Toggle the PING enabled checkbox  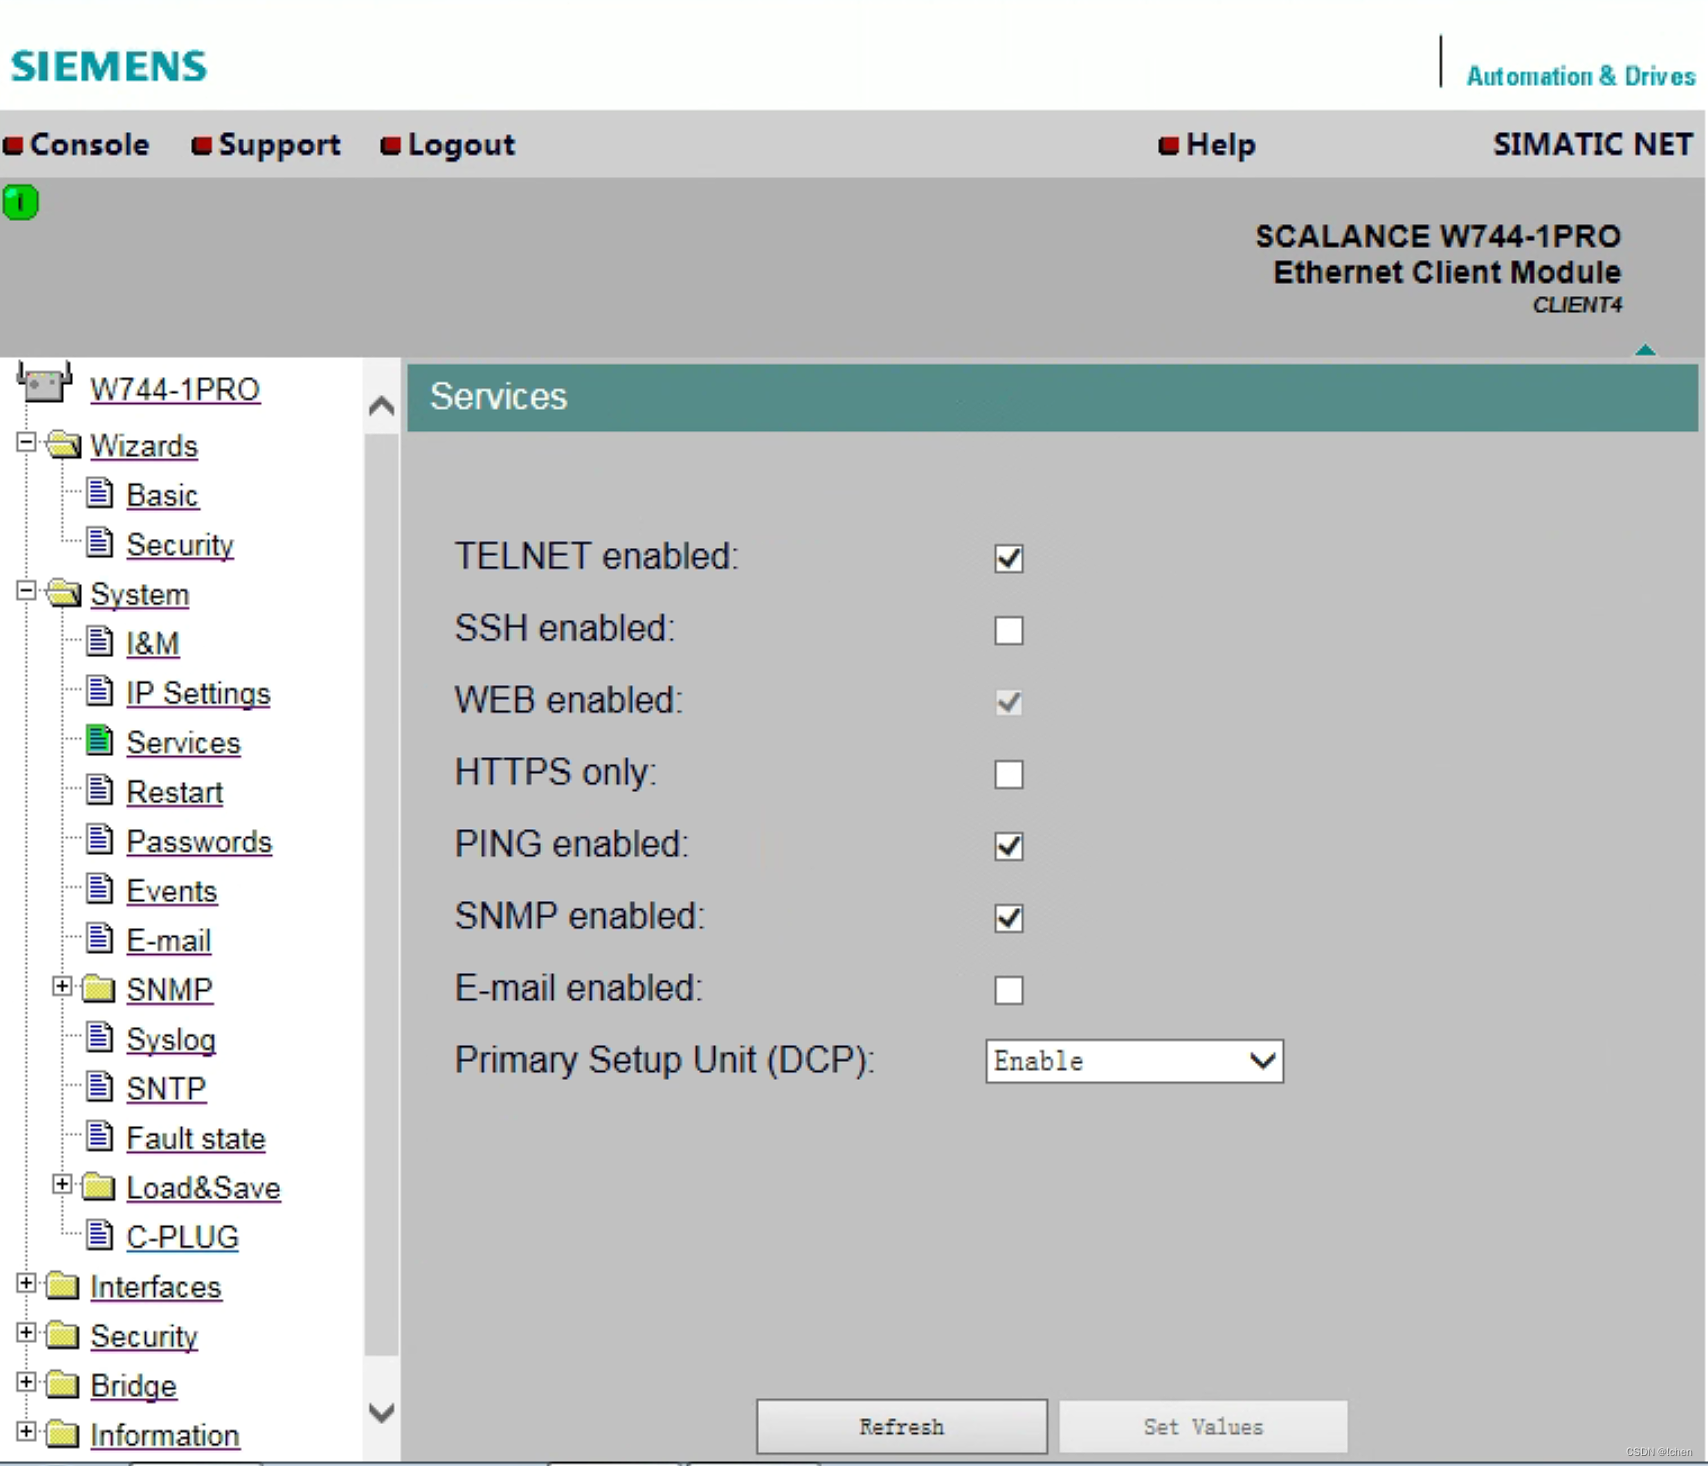1009,846
